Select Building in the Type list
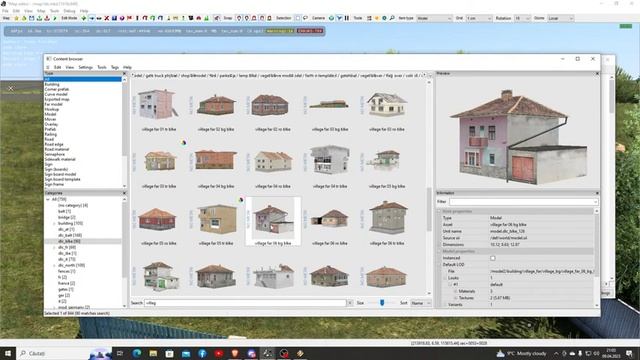640x360 pixels. pos(52,84)
